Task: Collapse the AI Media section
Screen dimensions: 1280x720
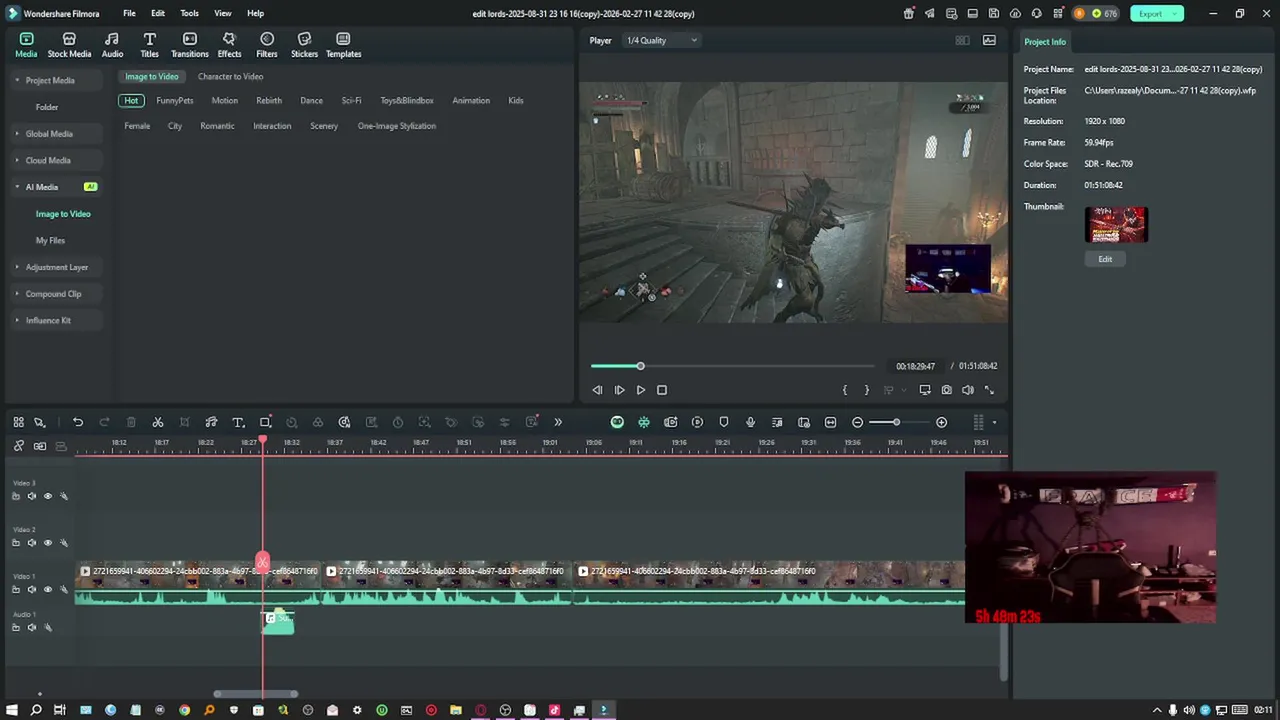Action: point(17,187)
